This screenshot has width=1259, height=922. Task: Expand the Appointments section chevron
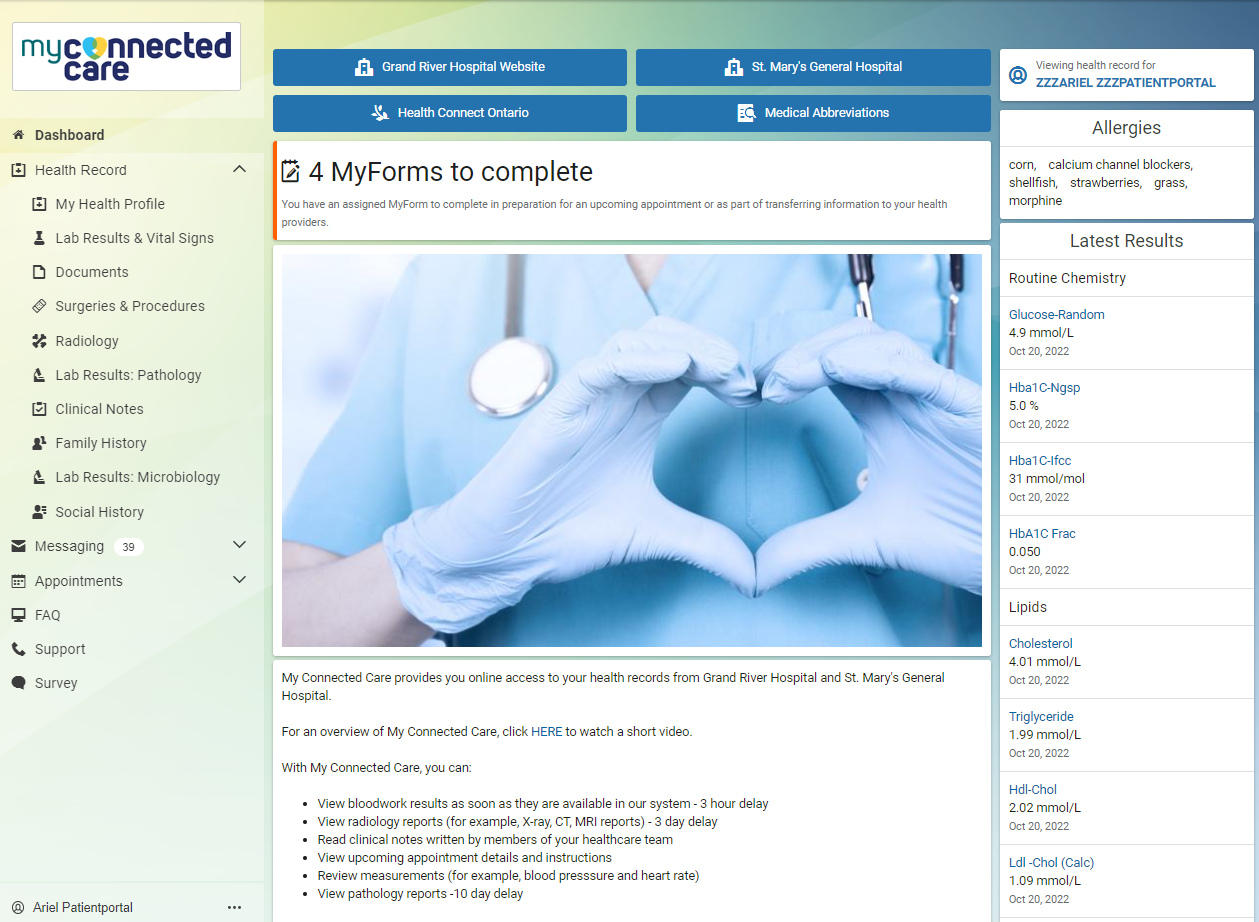coord(239,580)
